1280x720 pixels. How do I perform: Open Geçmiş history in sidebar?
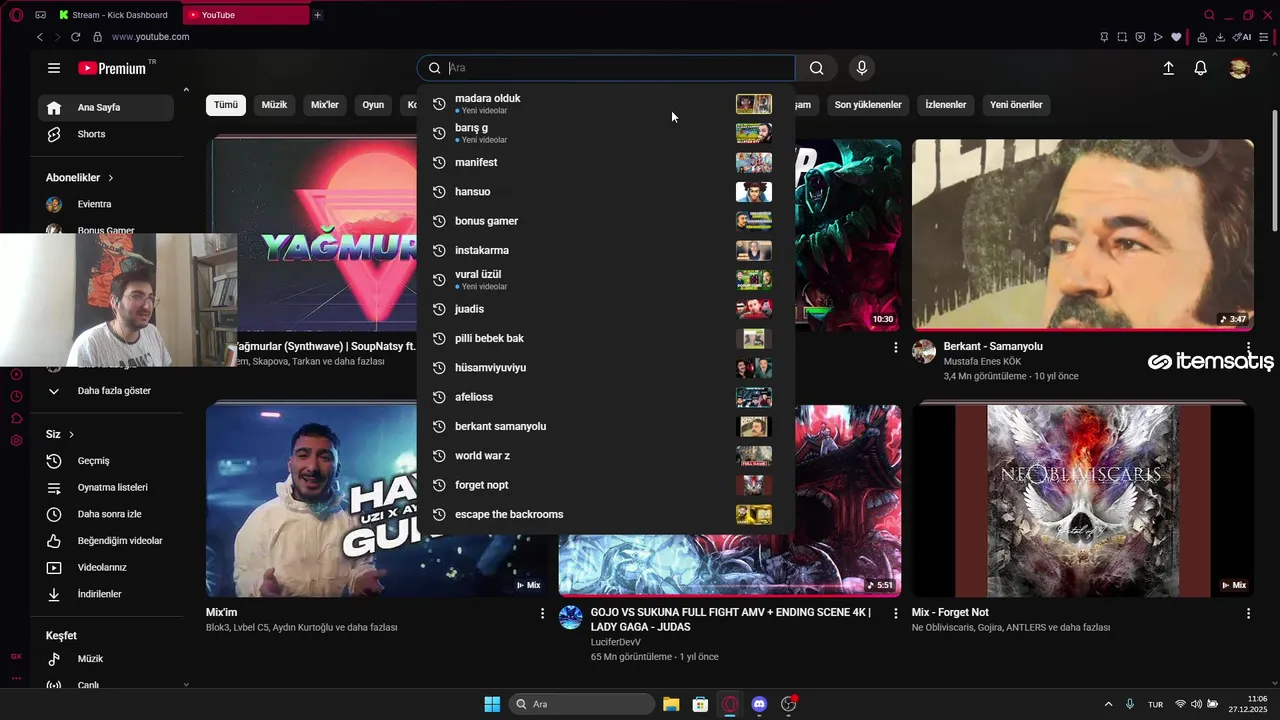[106, 461]
